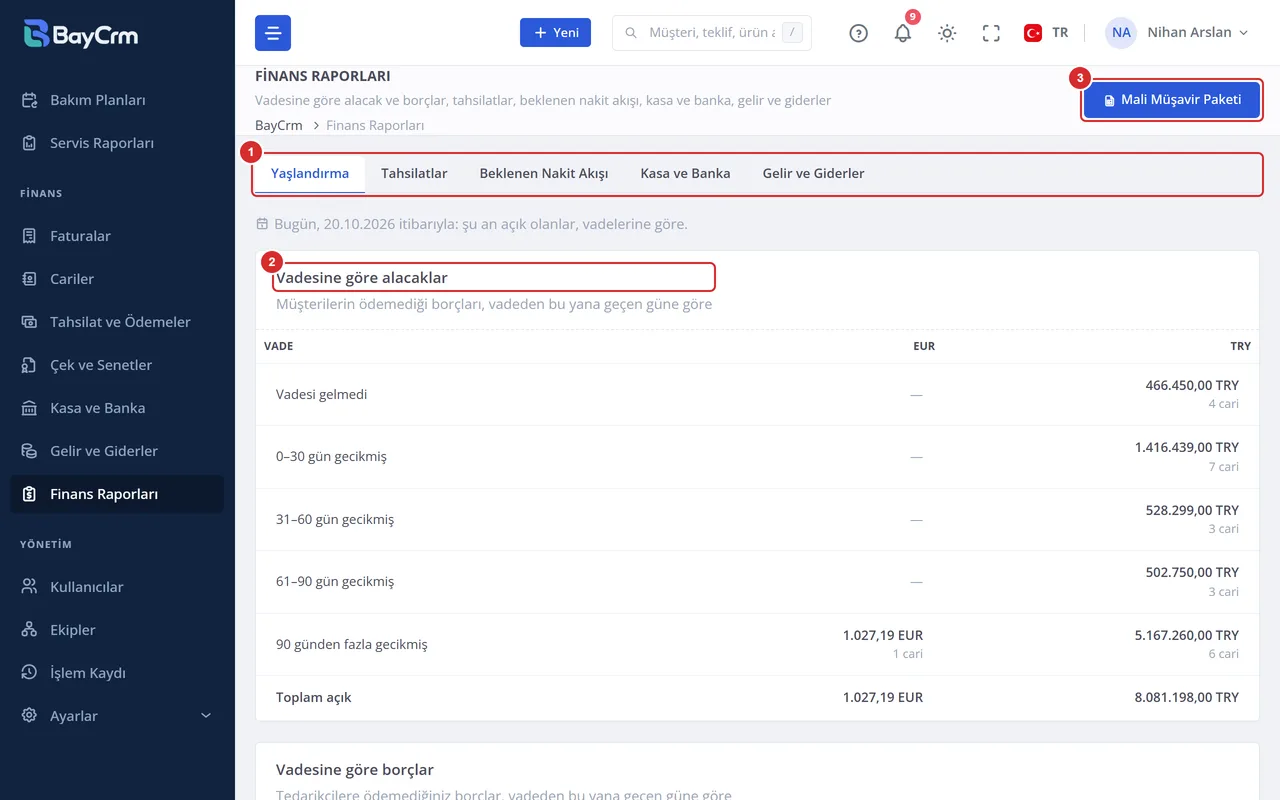Click the 5.167.260,00 TRY amount
Screen dimensions: 1280x800
click(1187, 635)
